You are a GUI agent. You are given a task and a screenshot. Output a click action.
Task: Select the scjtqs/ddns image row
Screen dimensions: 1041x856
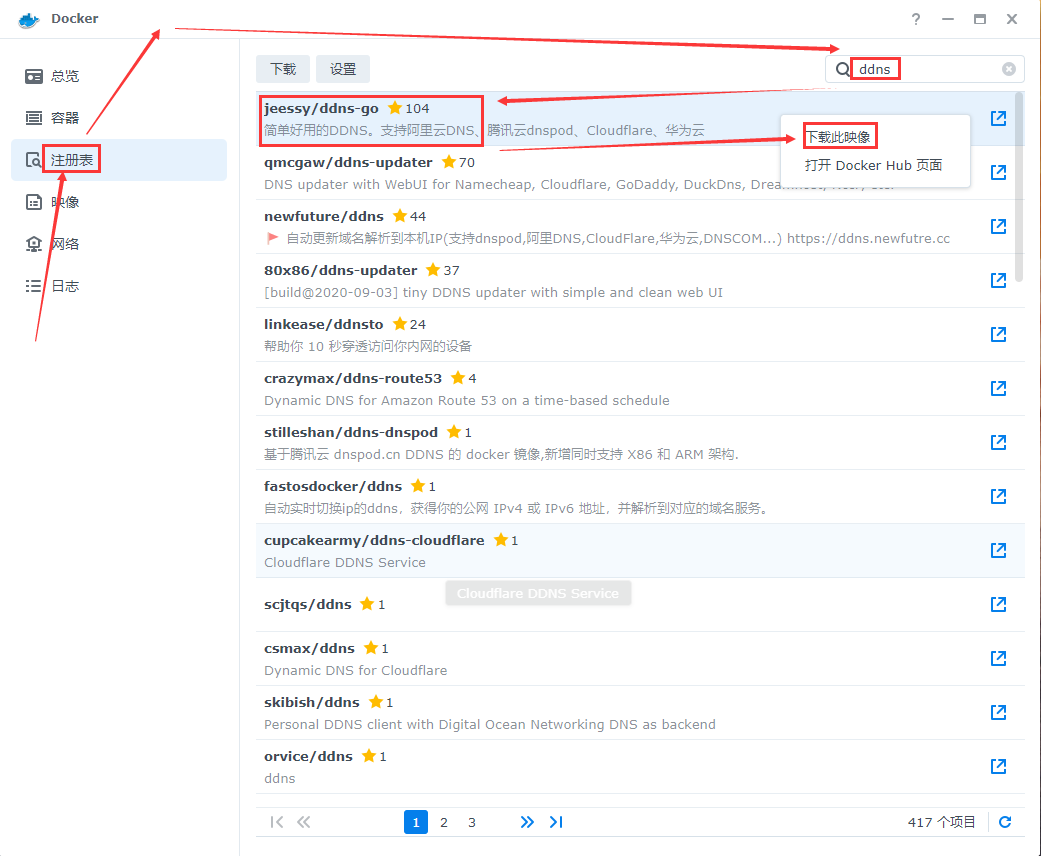click(x=640, y=605)
